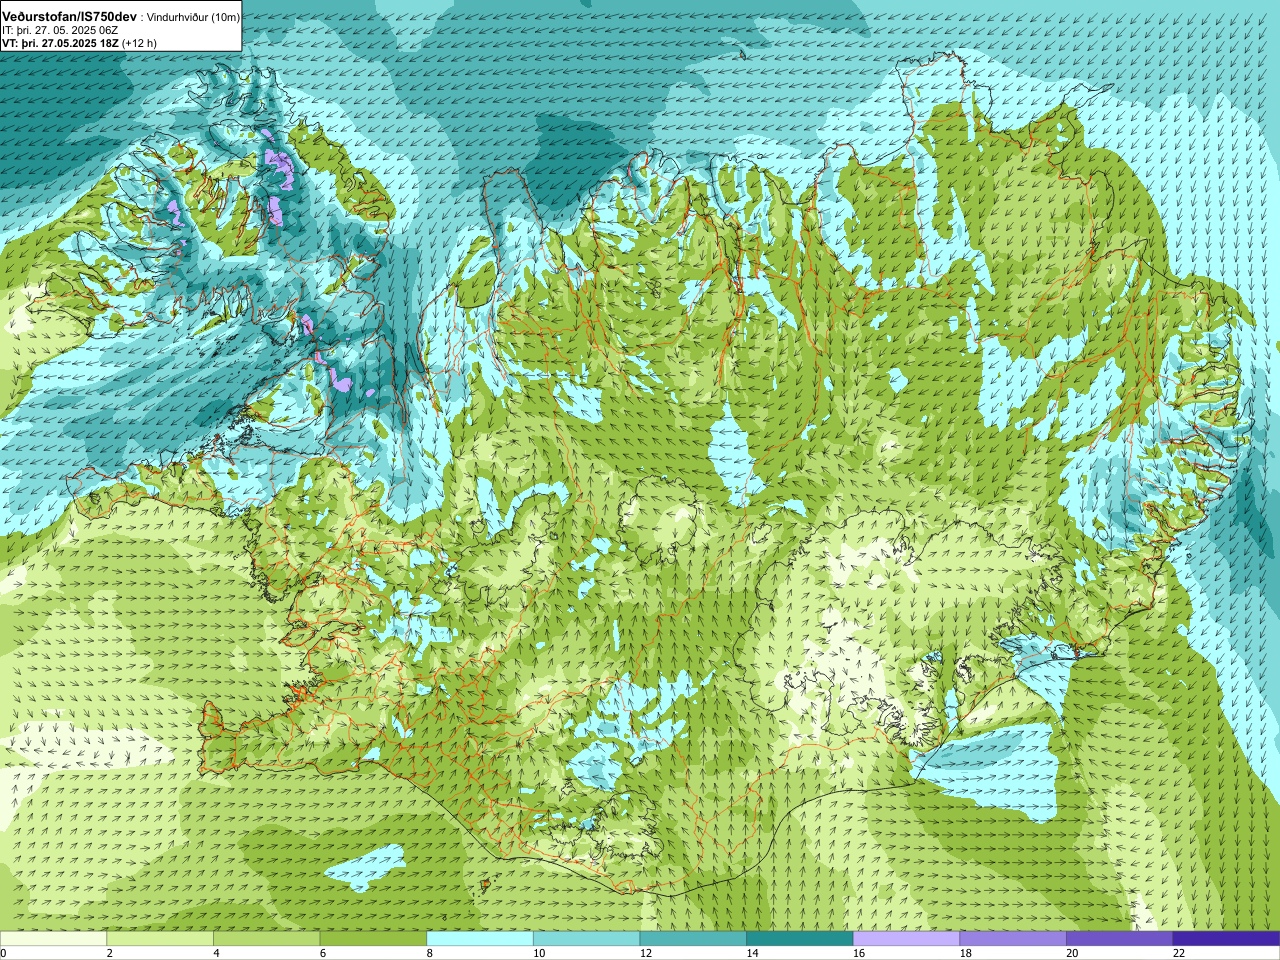This screenshot has height=960, width=1280.
Task: Click the 'VT: þri. 27.05.2025 18Z' valid time
Action: [60, 43]
